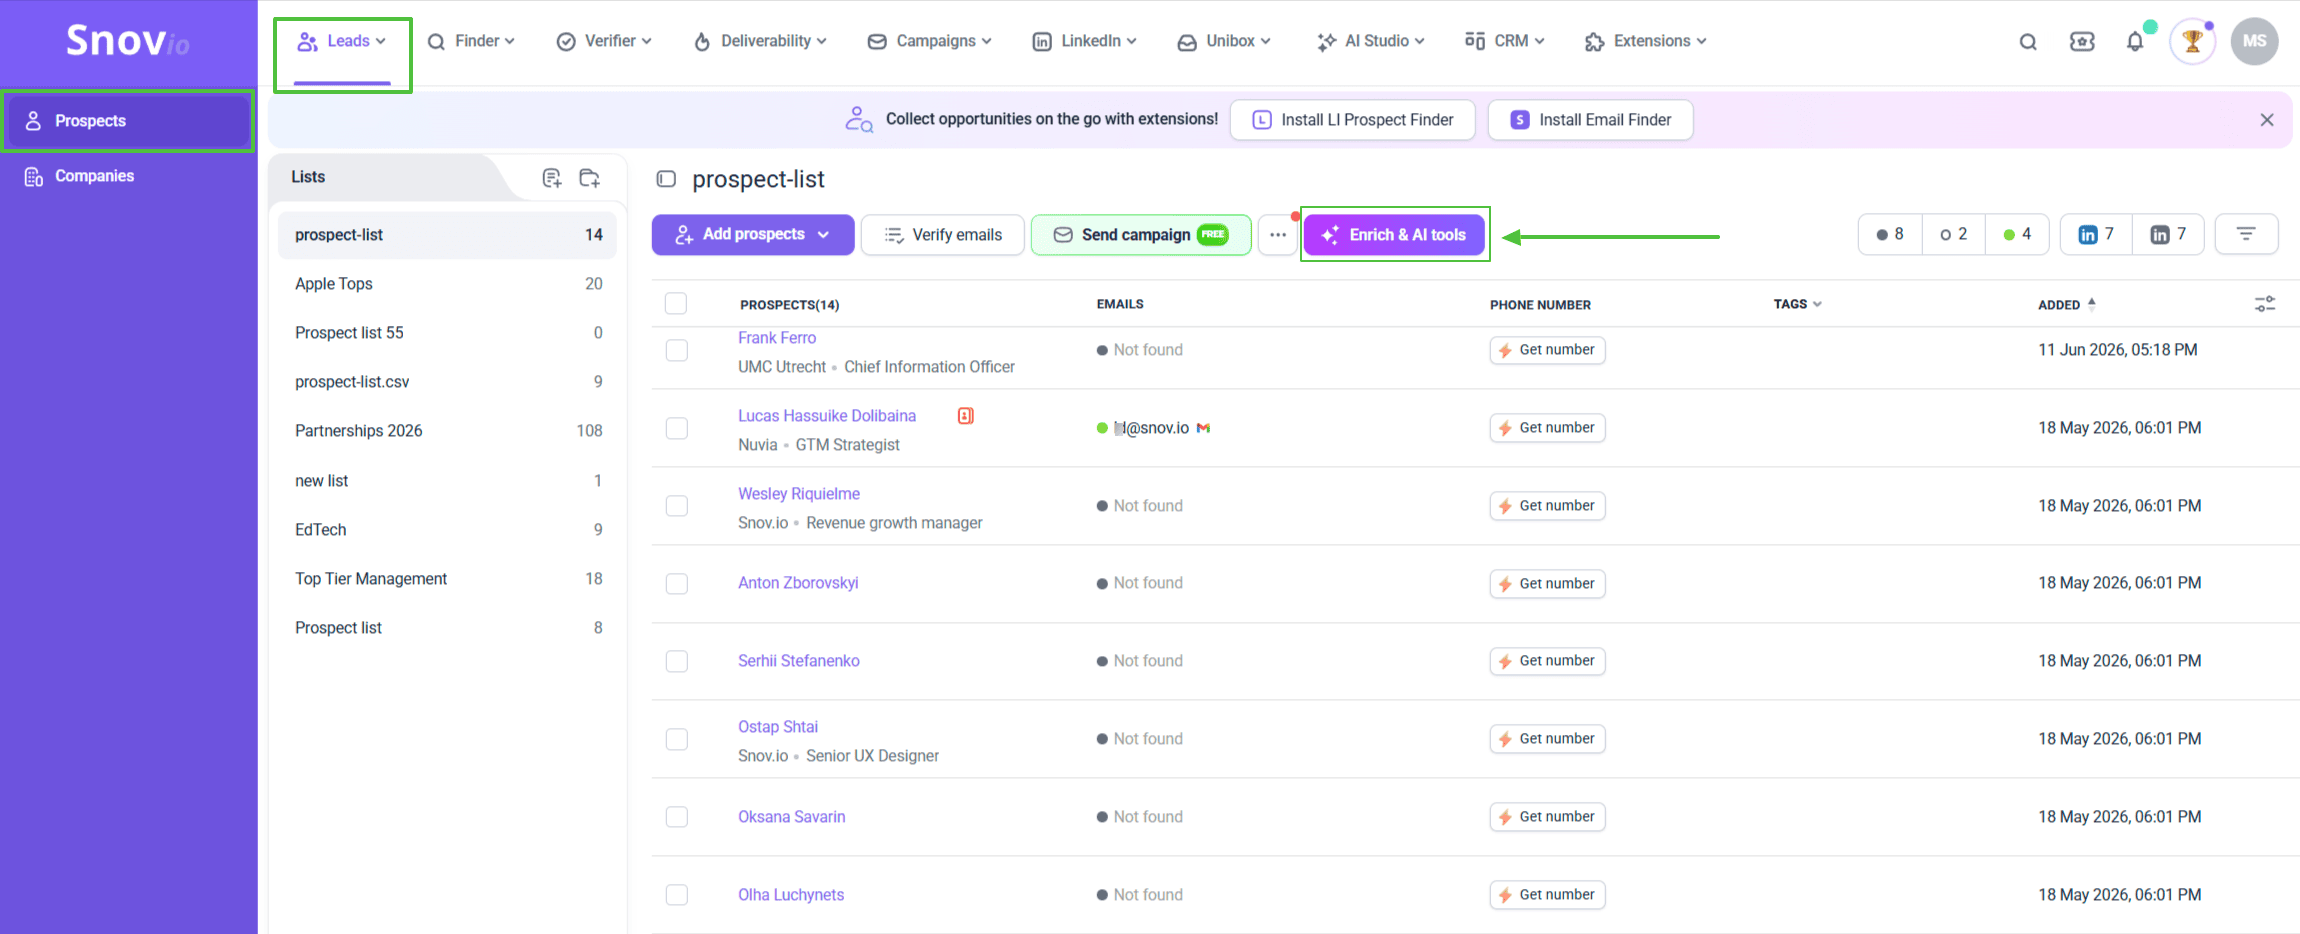Collapse the lists sidebar panel icon beside title
The height and width of the screenshot is (934, 2300).
[x=666, y=179]
